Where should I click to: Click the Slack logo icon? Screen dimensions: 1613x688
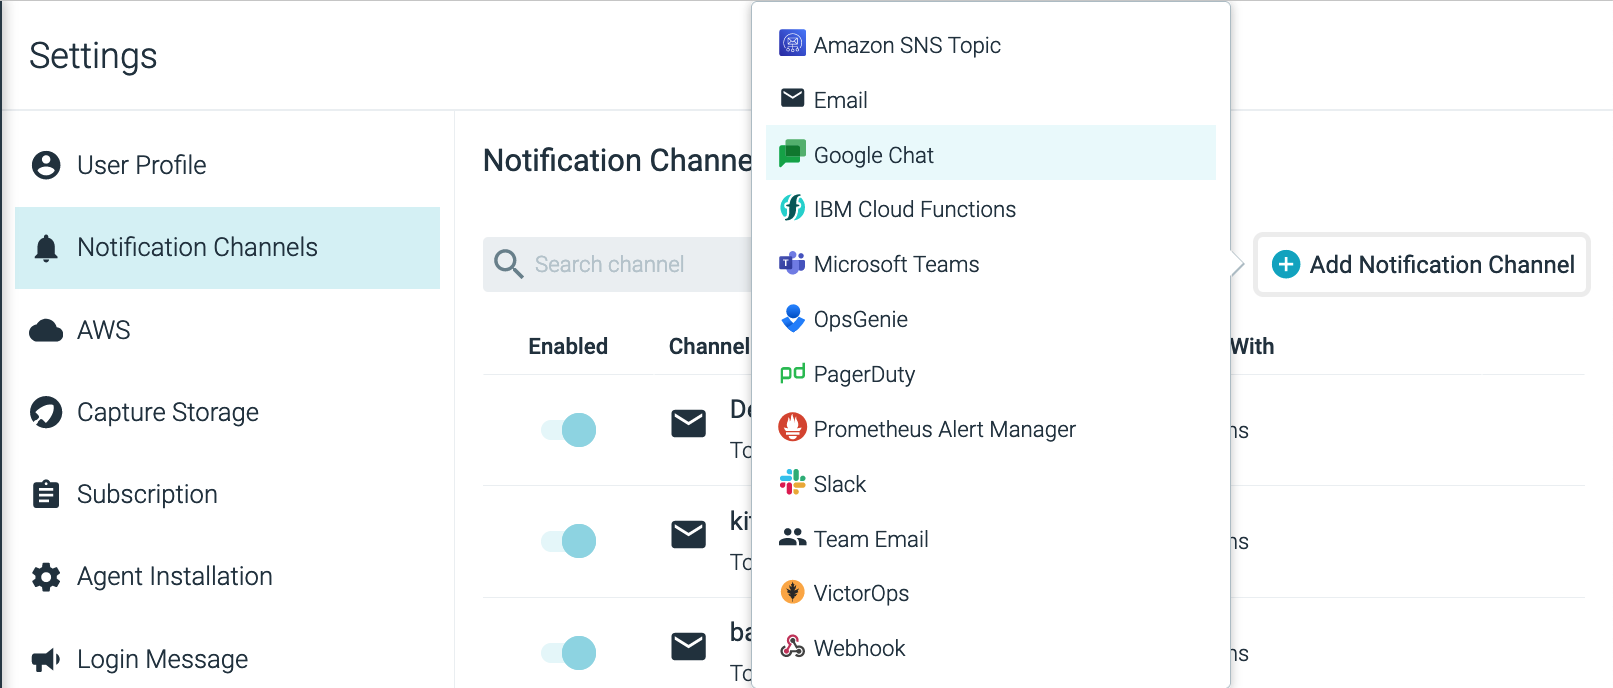coord(792,483)
